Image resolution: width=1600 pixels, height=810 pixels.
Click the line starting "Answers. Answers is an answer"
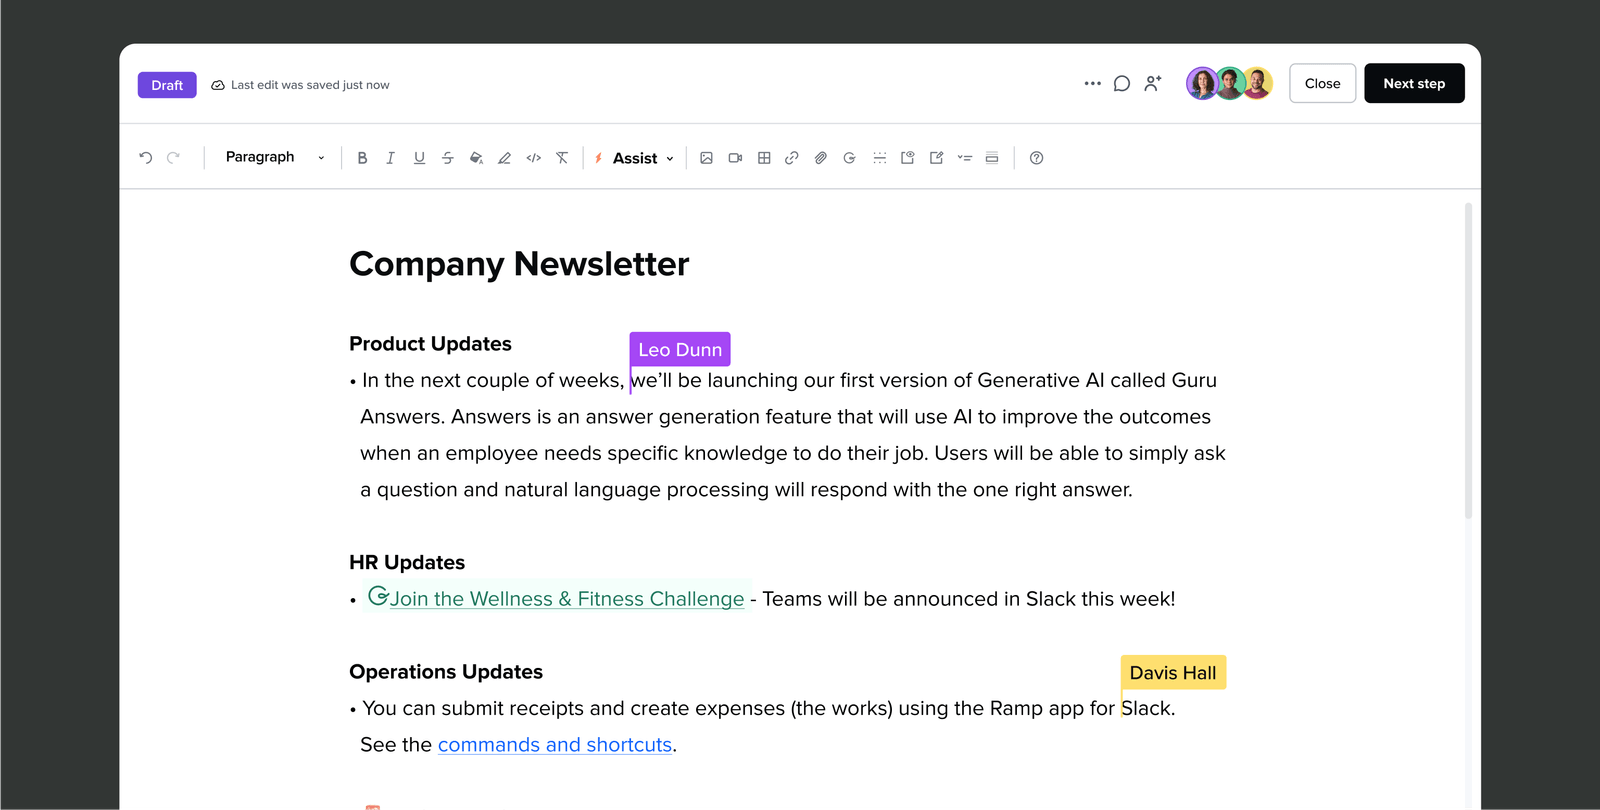coord(785,417)
